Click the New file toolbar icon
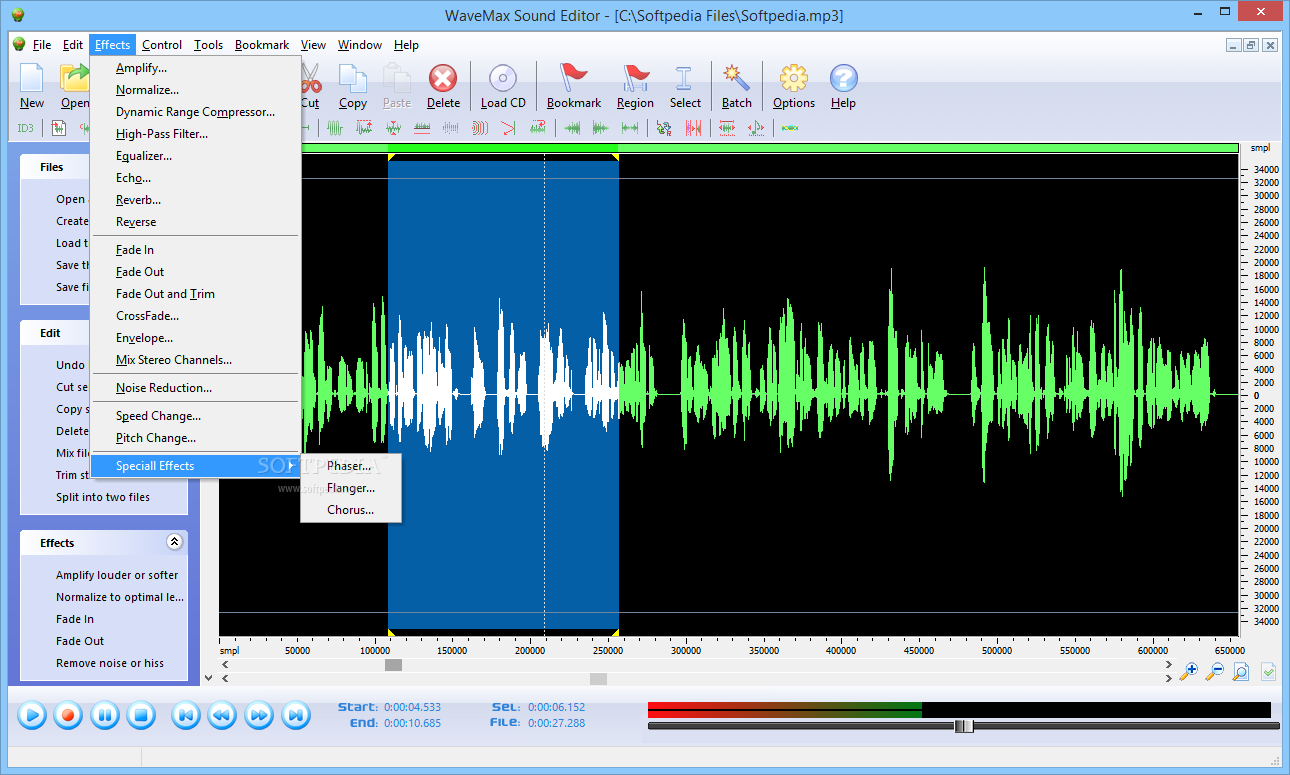The height and width of the screenshot is (775, 1290). click(32, 86)
